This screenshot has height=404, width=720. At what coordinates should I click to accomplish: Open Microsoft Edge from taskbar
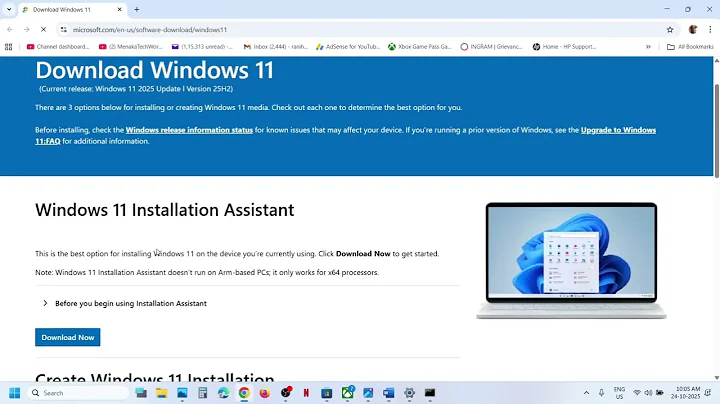tap(223, 393)
